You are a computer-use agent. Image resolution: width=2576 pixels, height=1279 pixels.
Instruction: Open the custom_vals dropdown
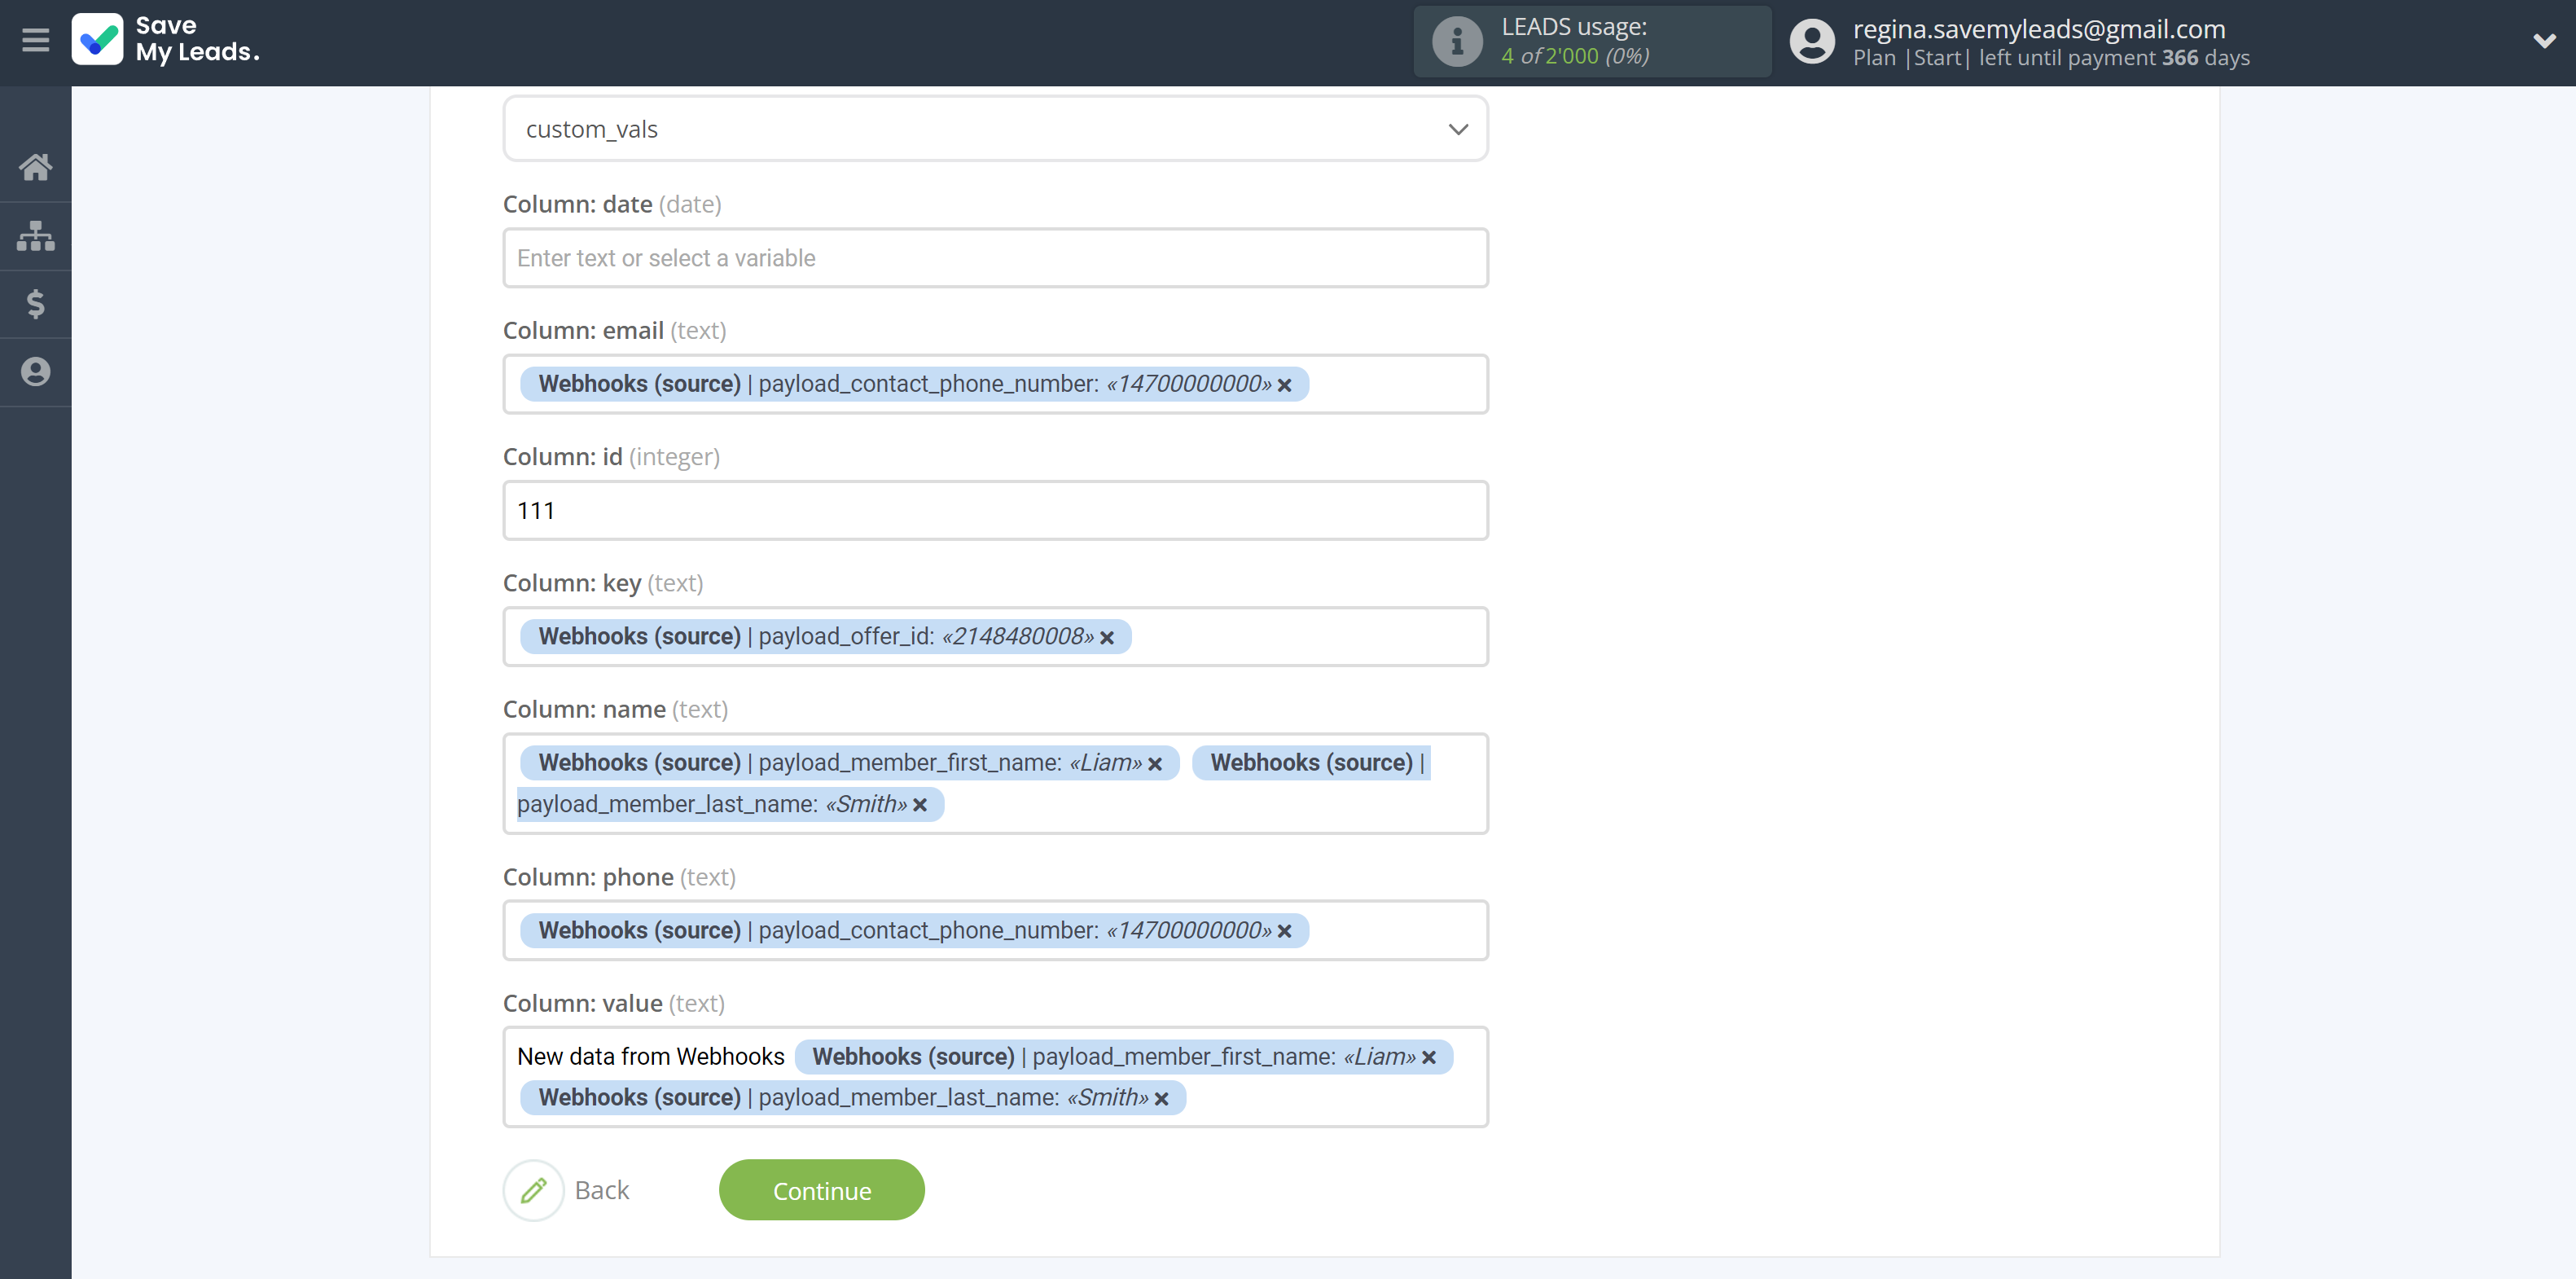coord(995,129)
